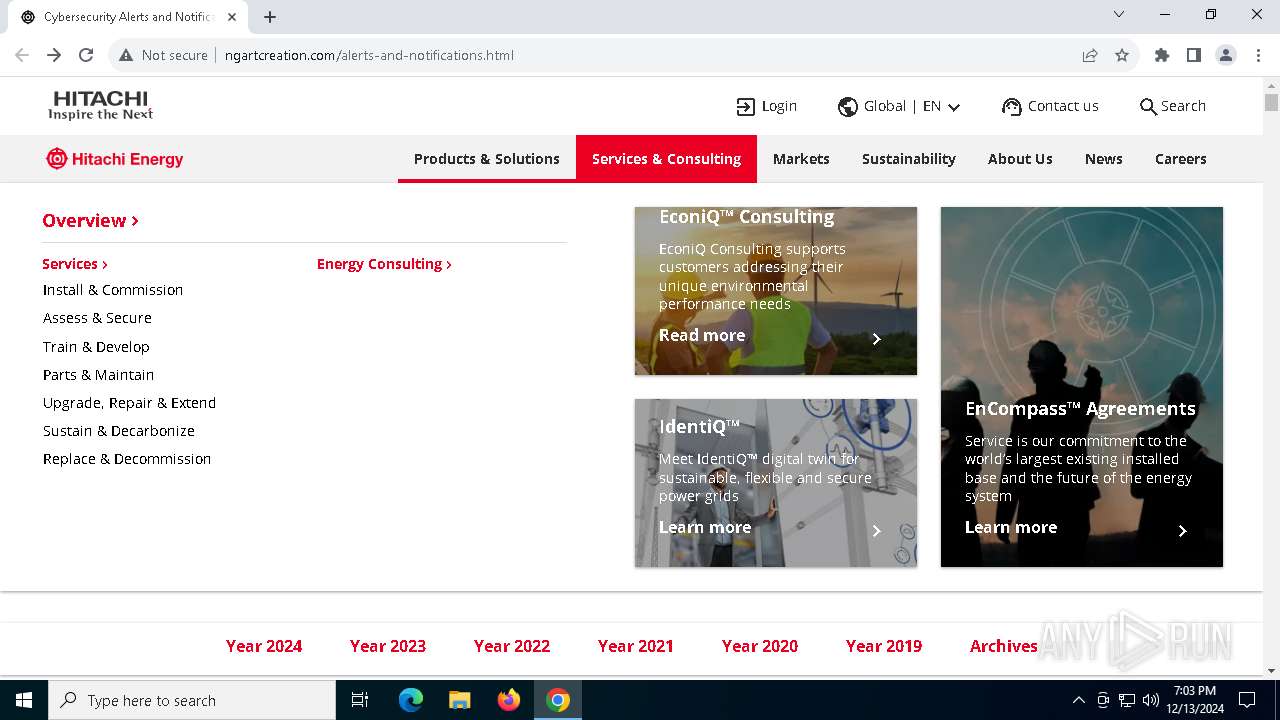The image size is (1280, 720).
Task: Switch to the Archives tab
Action: pyautogui.click(x=1004, y=646)
